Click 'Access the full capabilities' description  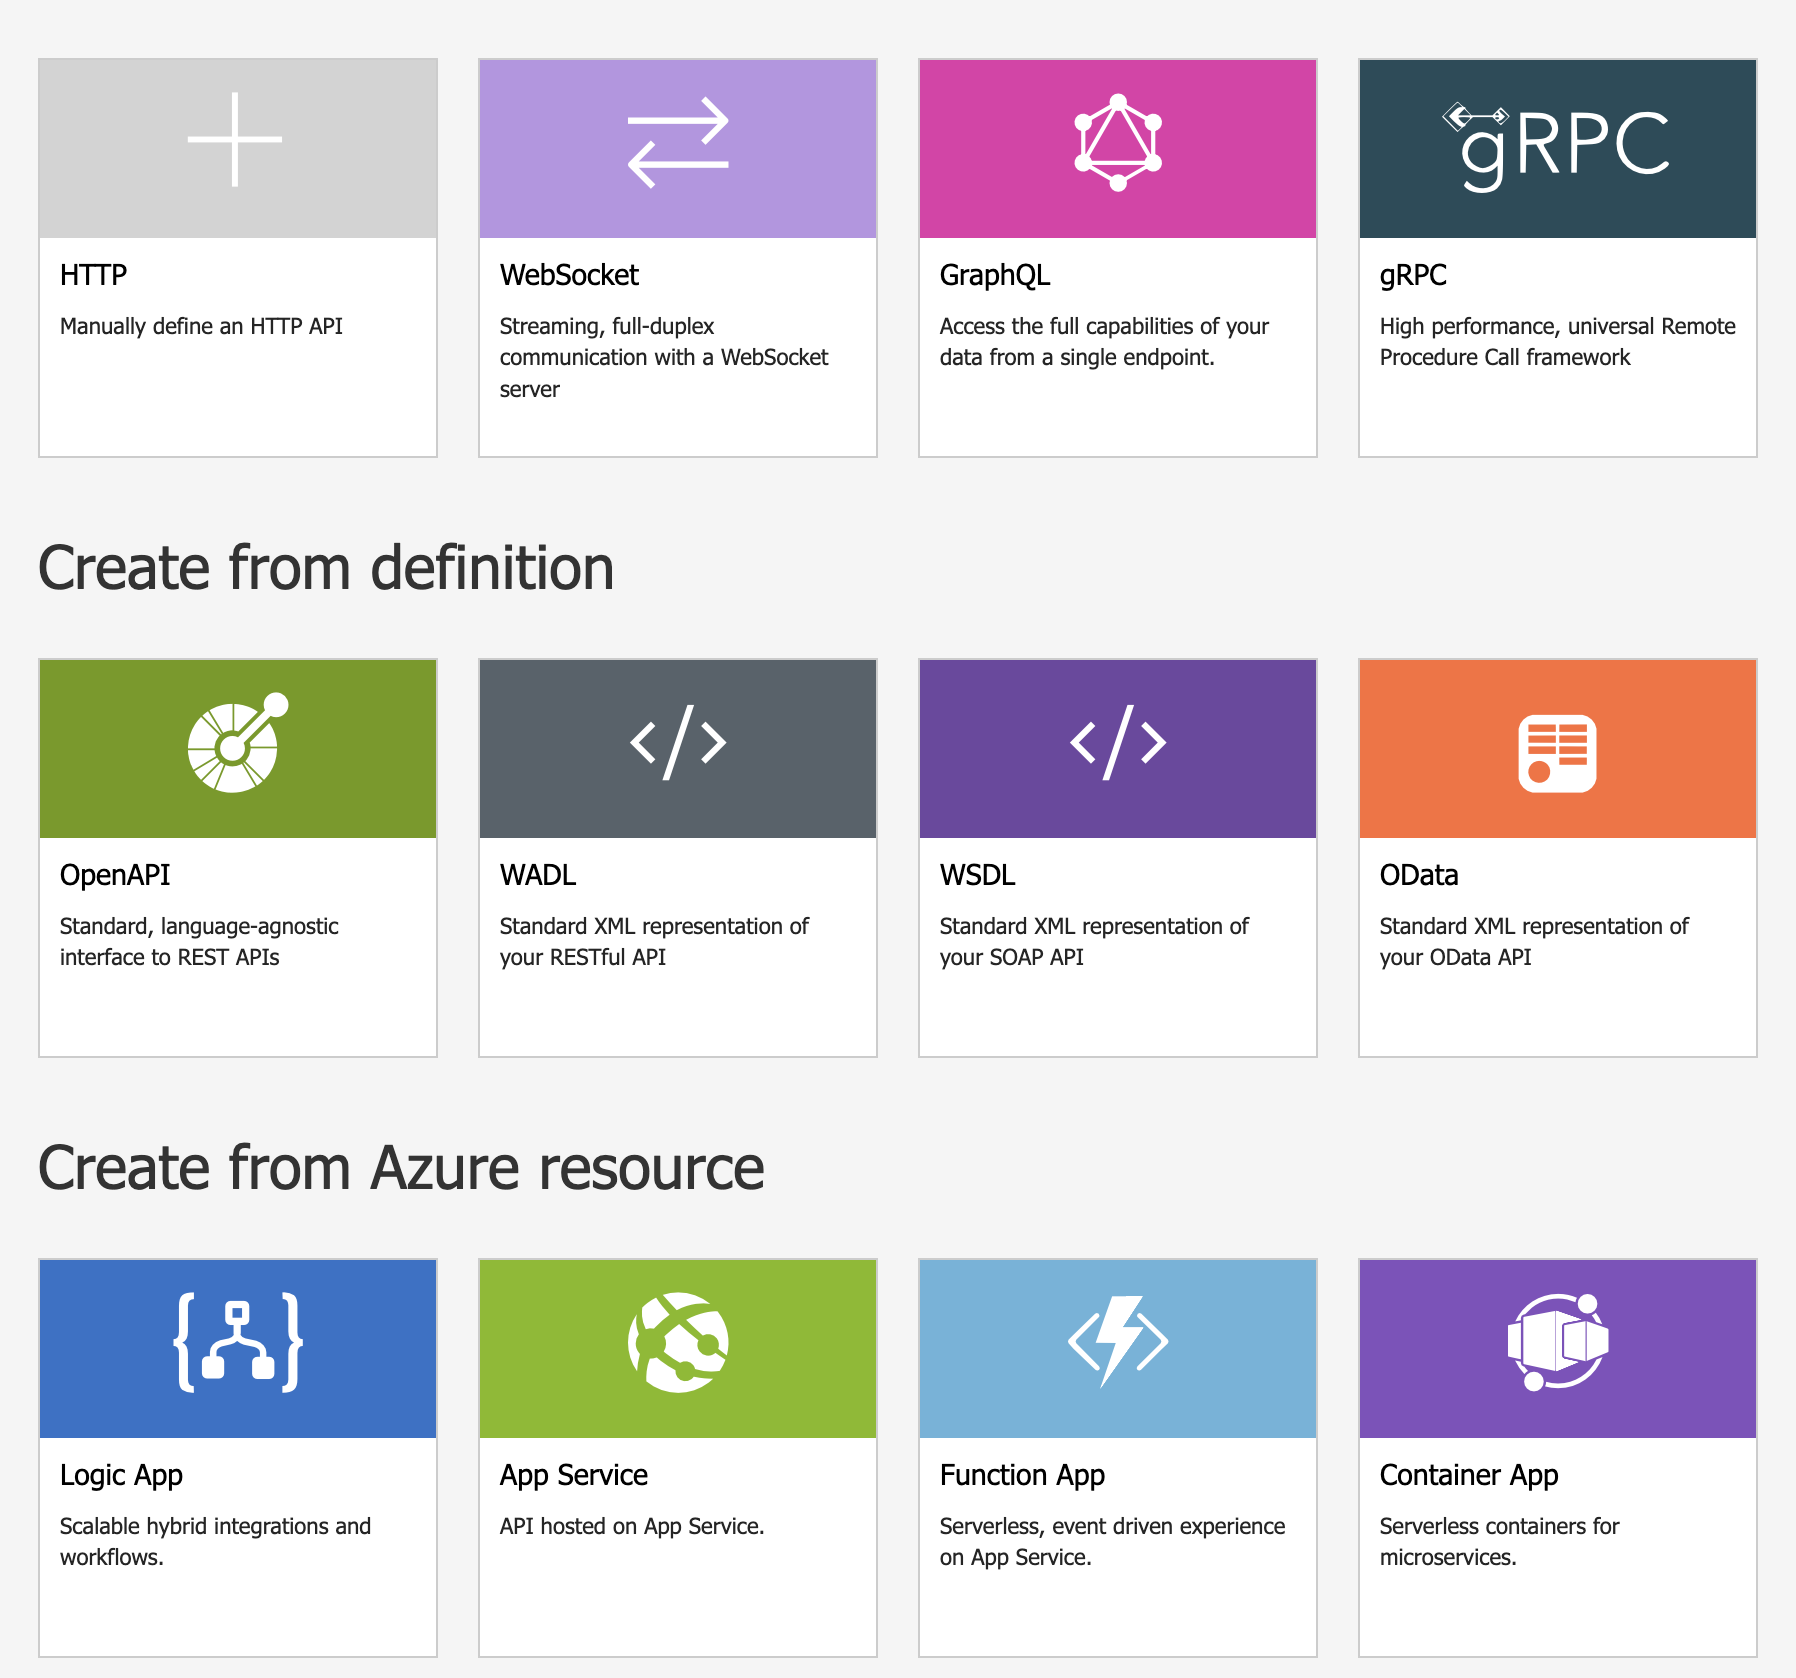pos(1104,342)
